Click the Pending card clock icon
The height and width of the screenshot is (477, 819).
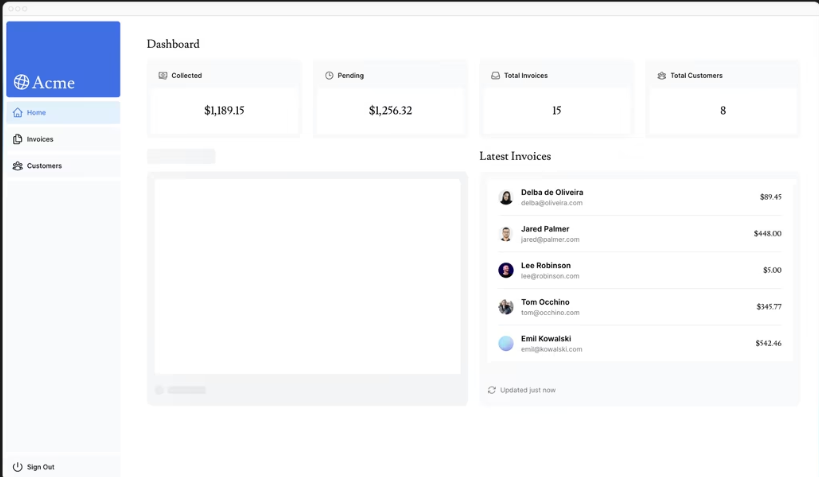[329, 75]
